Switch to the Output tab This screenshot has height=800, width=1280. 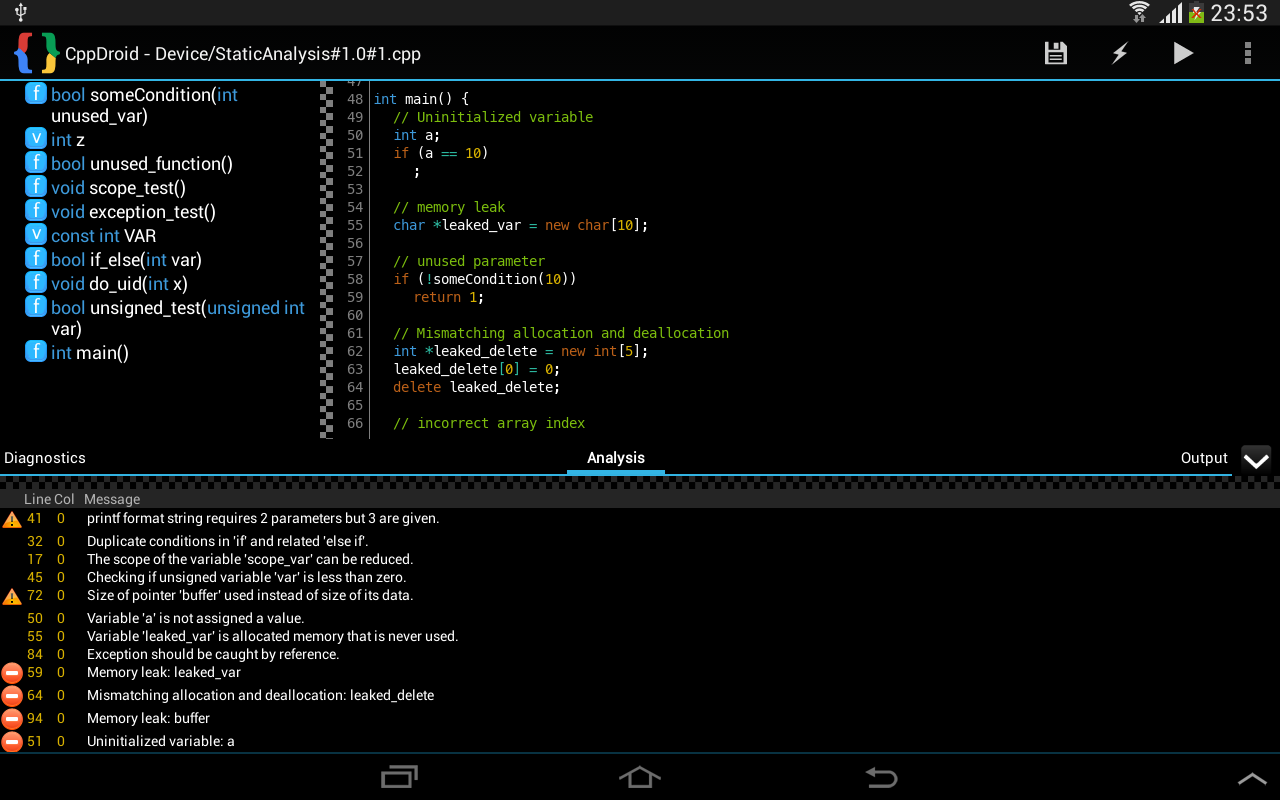click(1203, 458)
